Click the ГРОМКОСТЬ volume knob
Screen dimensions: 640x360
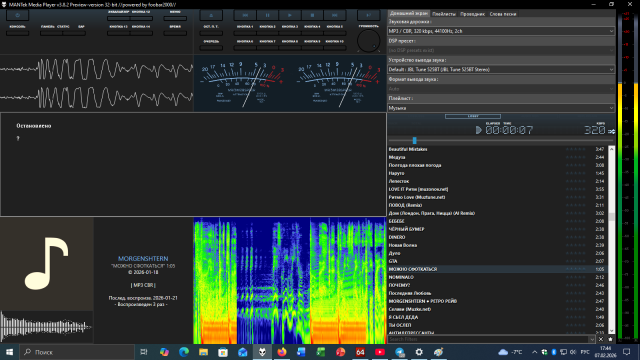tap(368, 41)
